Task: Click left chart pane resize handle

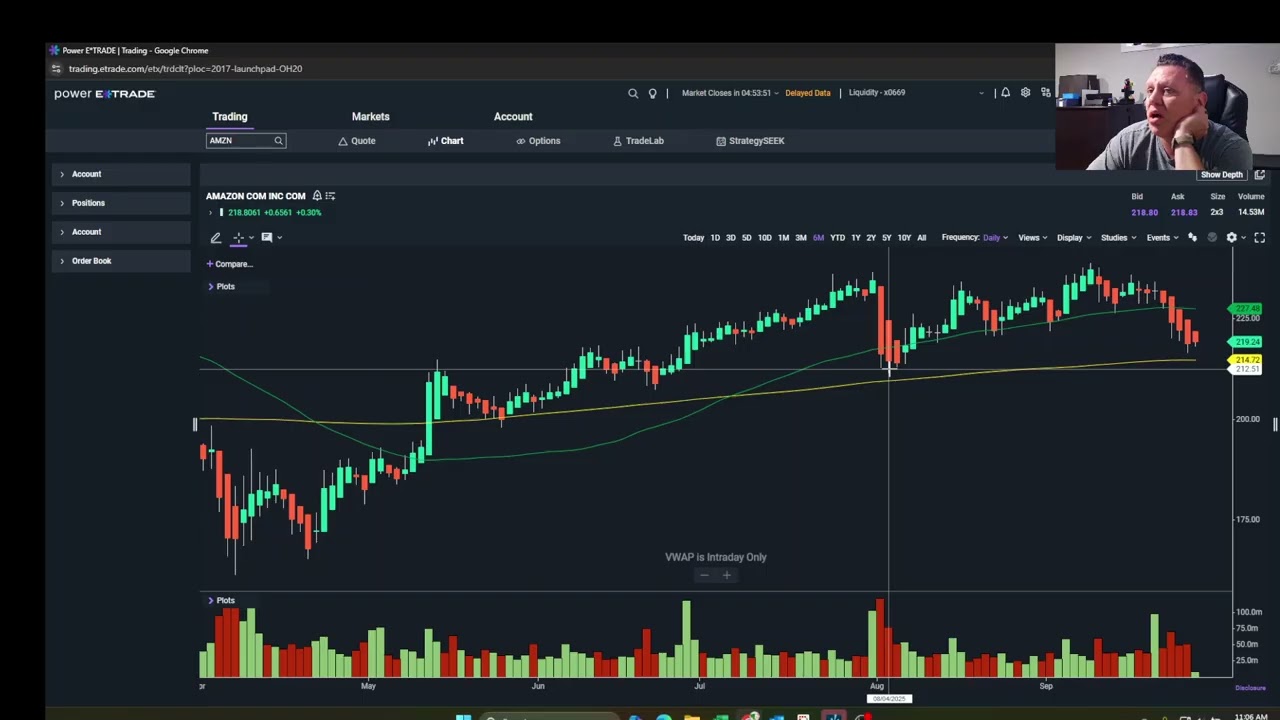Action: 195,425
